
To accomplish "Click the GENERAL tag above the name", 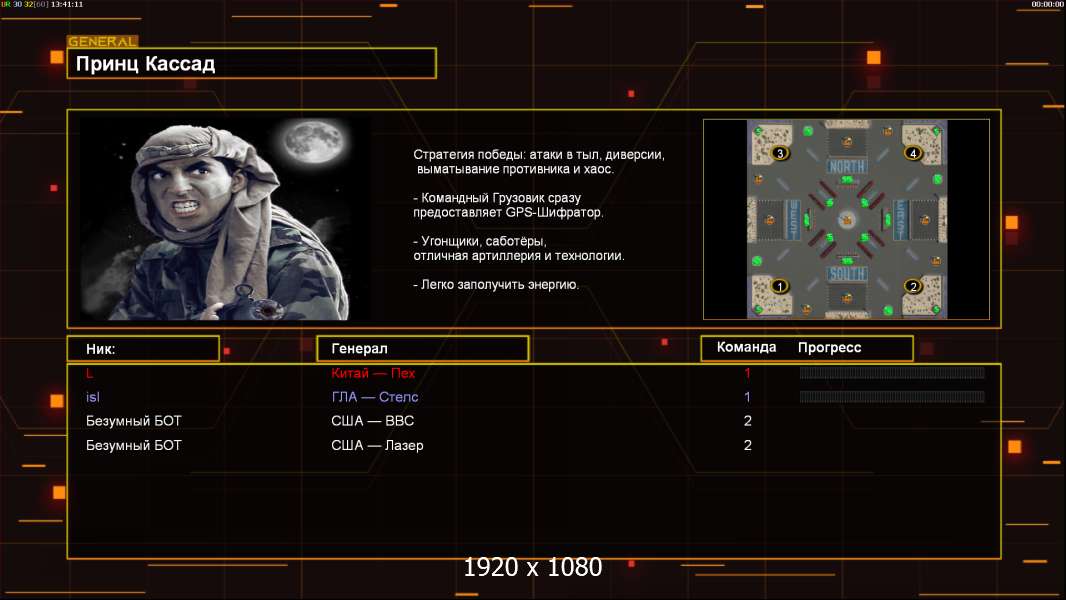I will [x=103, y=41].
